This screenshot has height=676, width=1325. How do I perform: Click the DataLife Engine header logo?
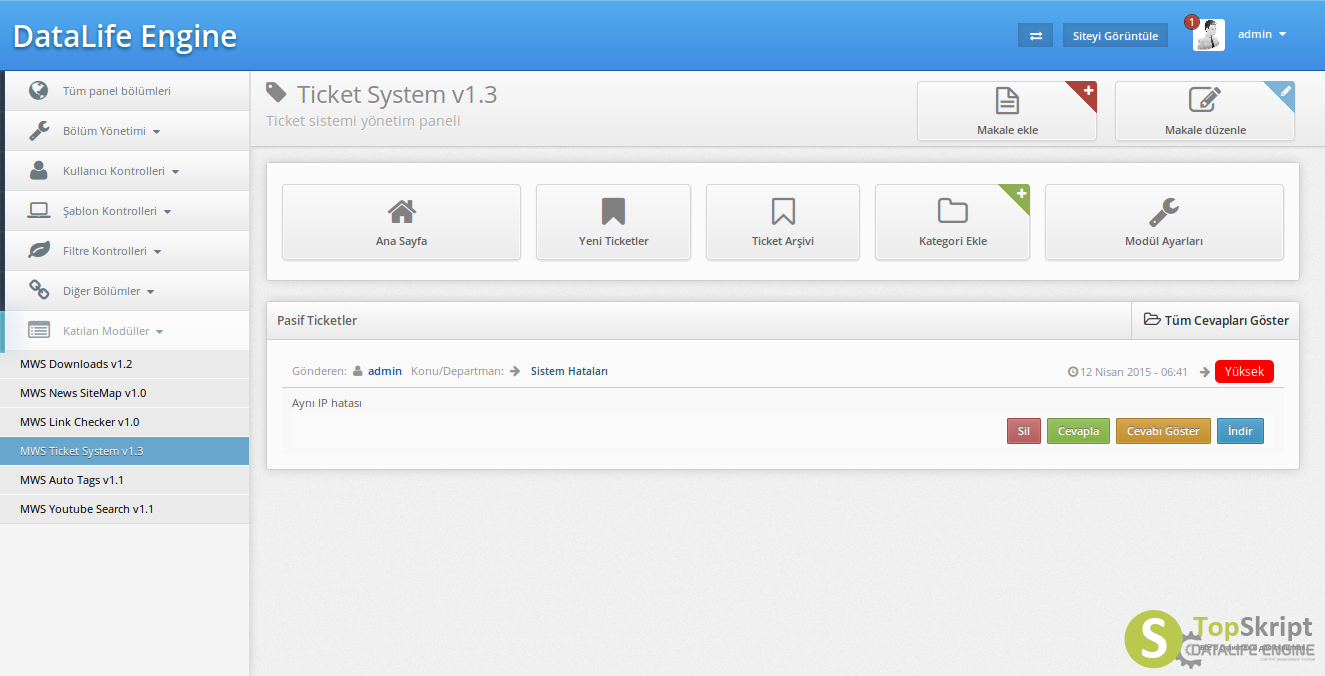coord(125,36)
